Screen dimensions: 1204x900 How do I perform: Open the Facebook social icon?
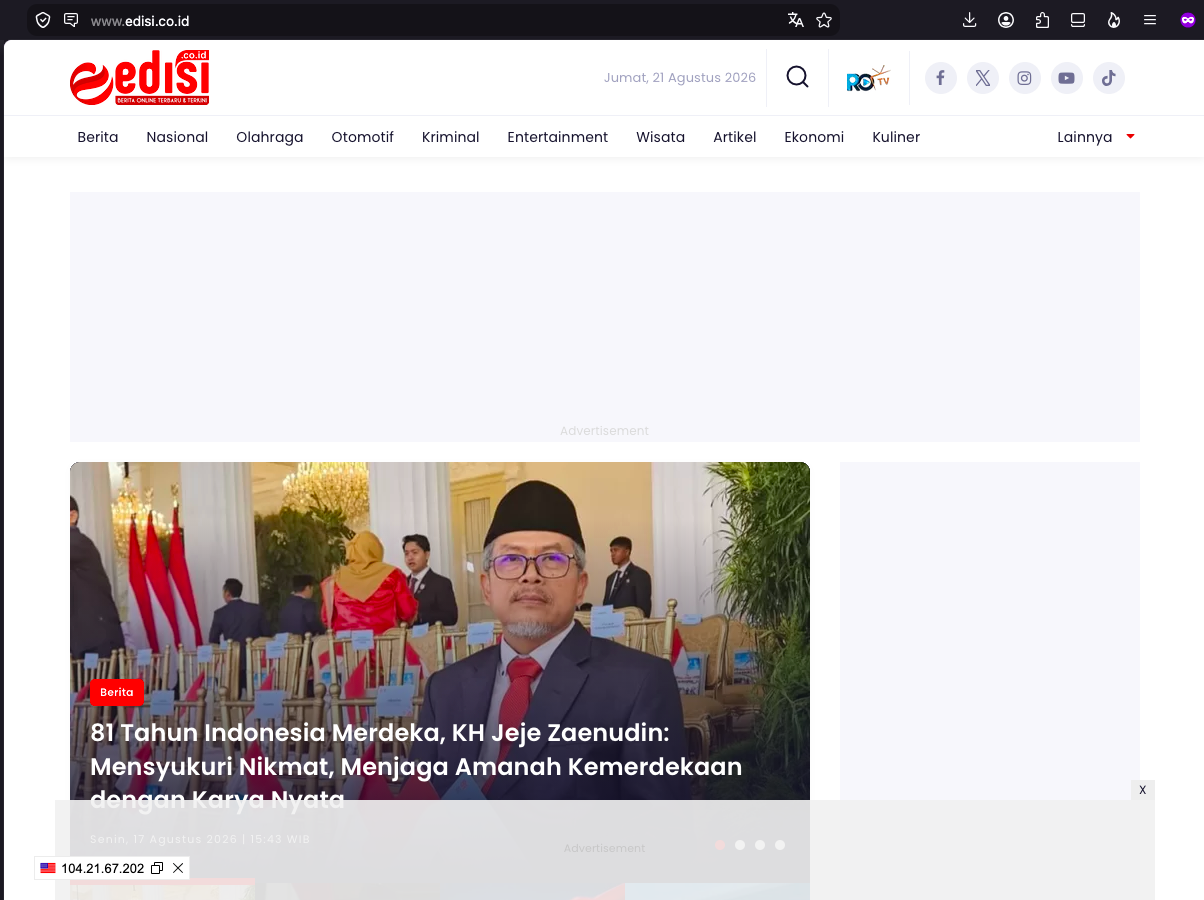[x=940, y=78]
